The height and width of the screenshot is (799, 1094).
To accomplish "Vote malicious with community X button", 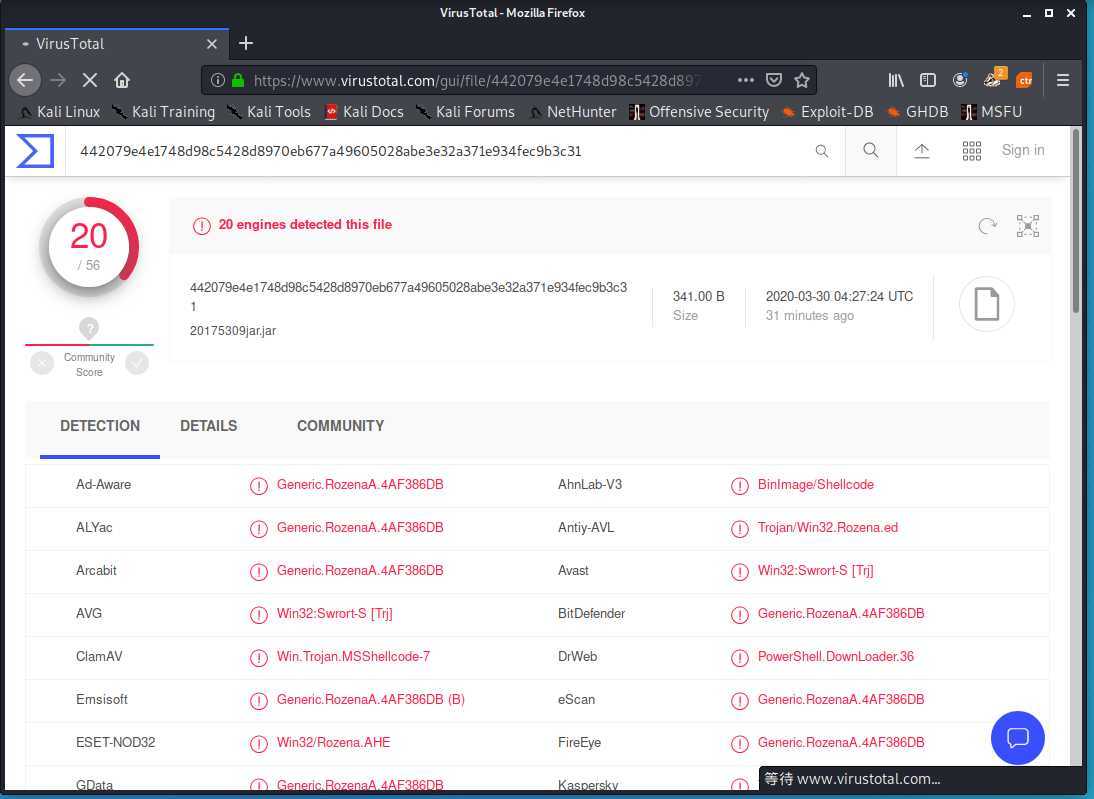I will click(x=42, y=363).
